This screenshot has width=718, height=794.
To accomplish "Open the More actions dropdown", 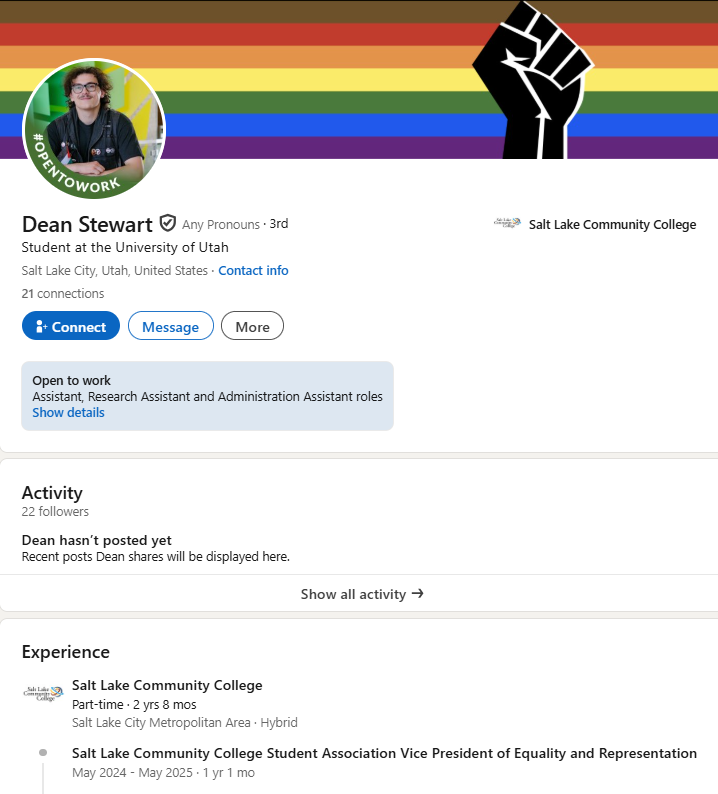I will coord(252,327).
